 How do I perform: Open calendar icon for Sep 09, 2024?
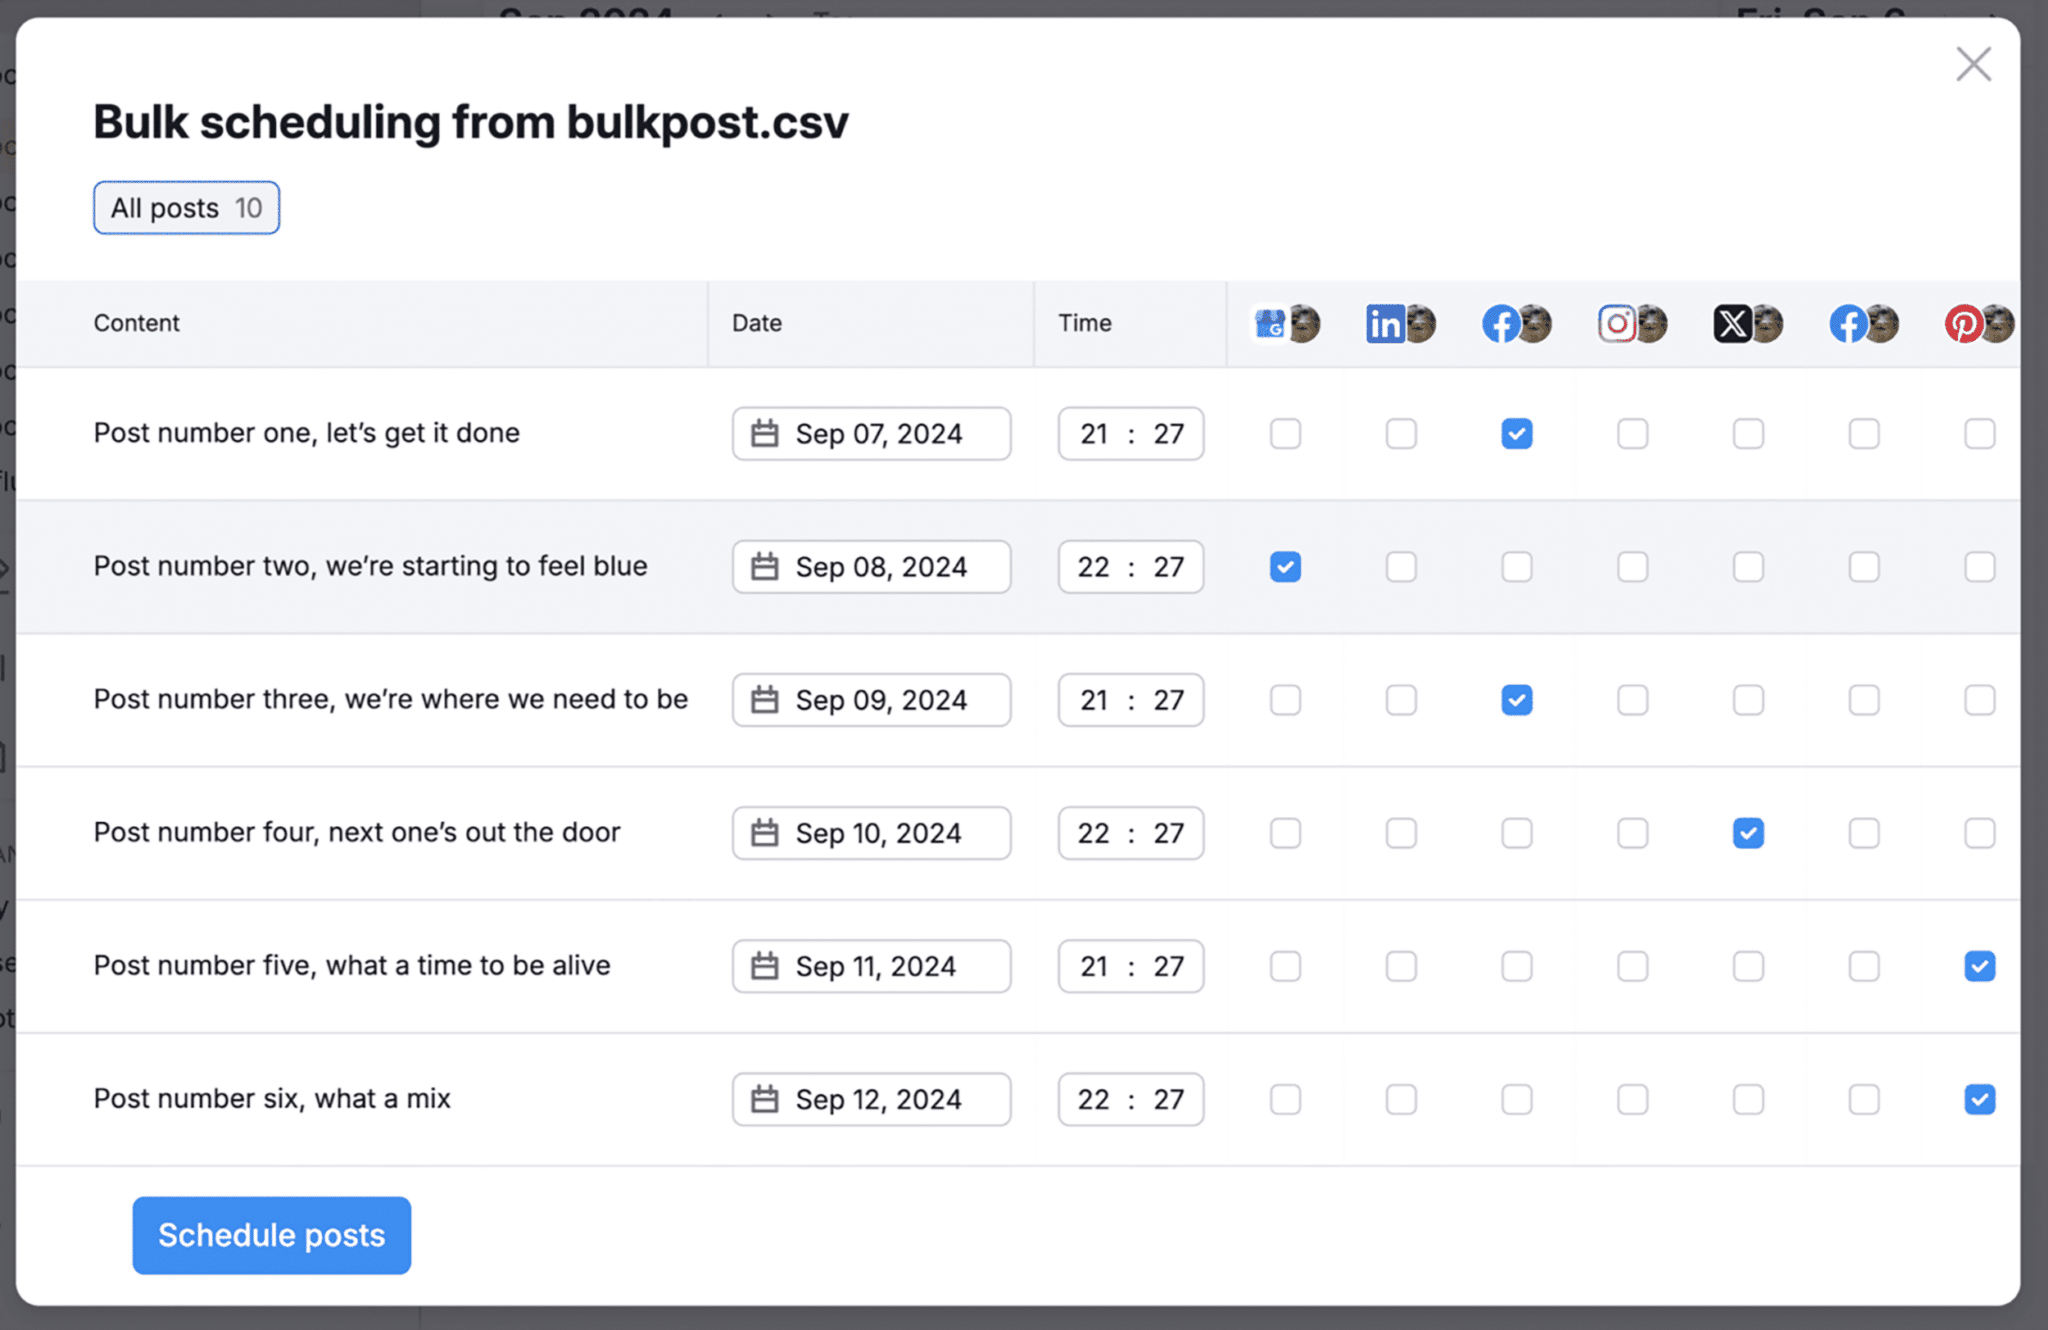coord(765,700)
